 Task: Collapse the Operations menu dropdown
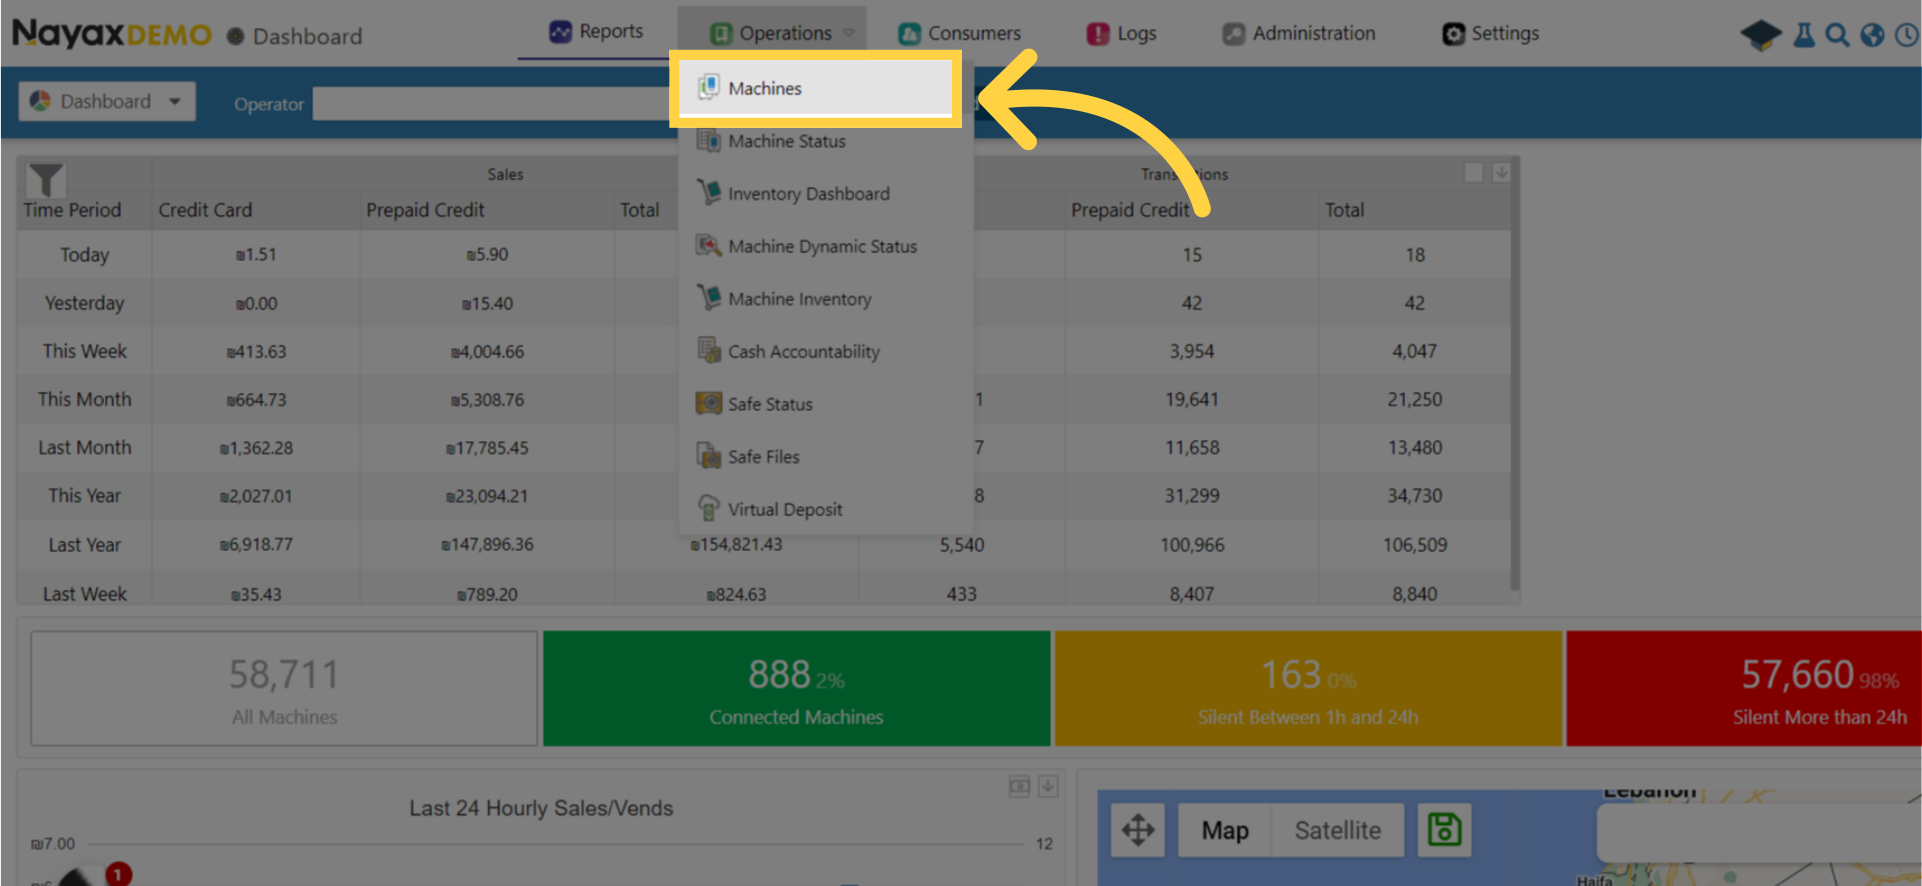783,33
